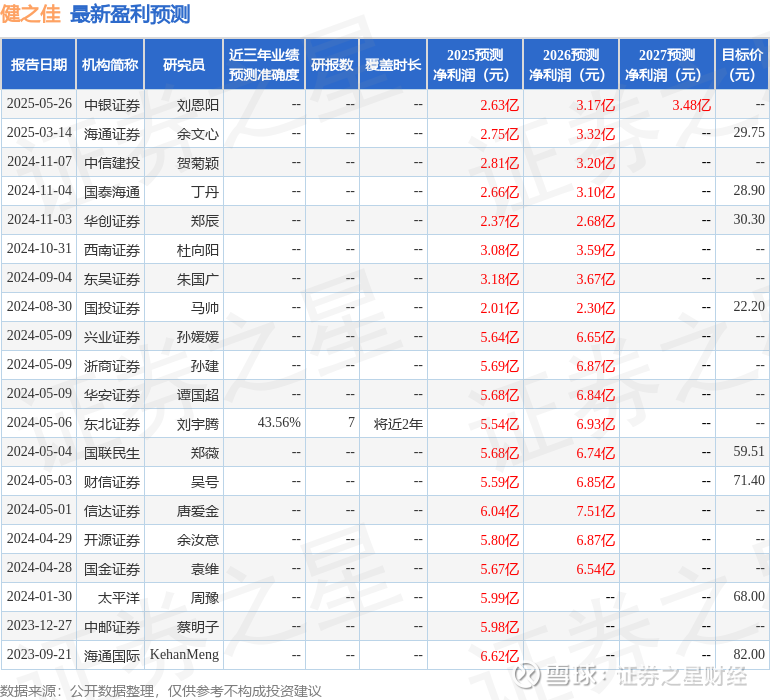Select the 信达证券 cell

(112, 511)
